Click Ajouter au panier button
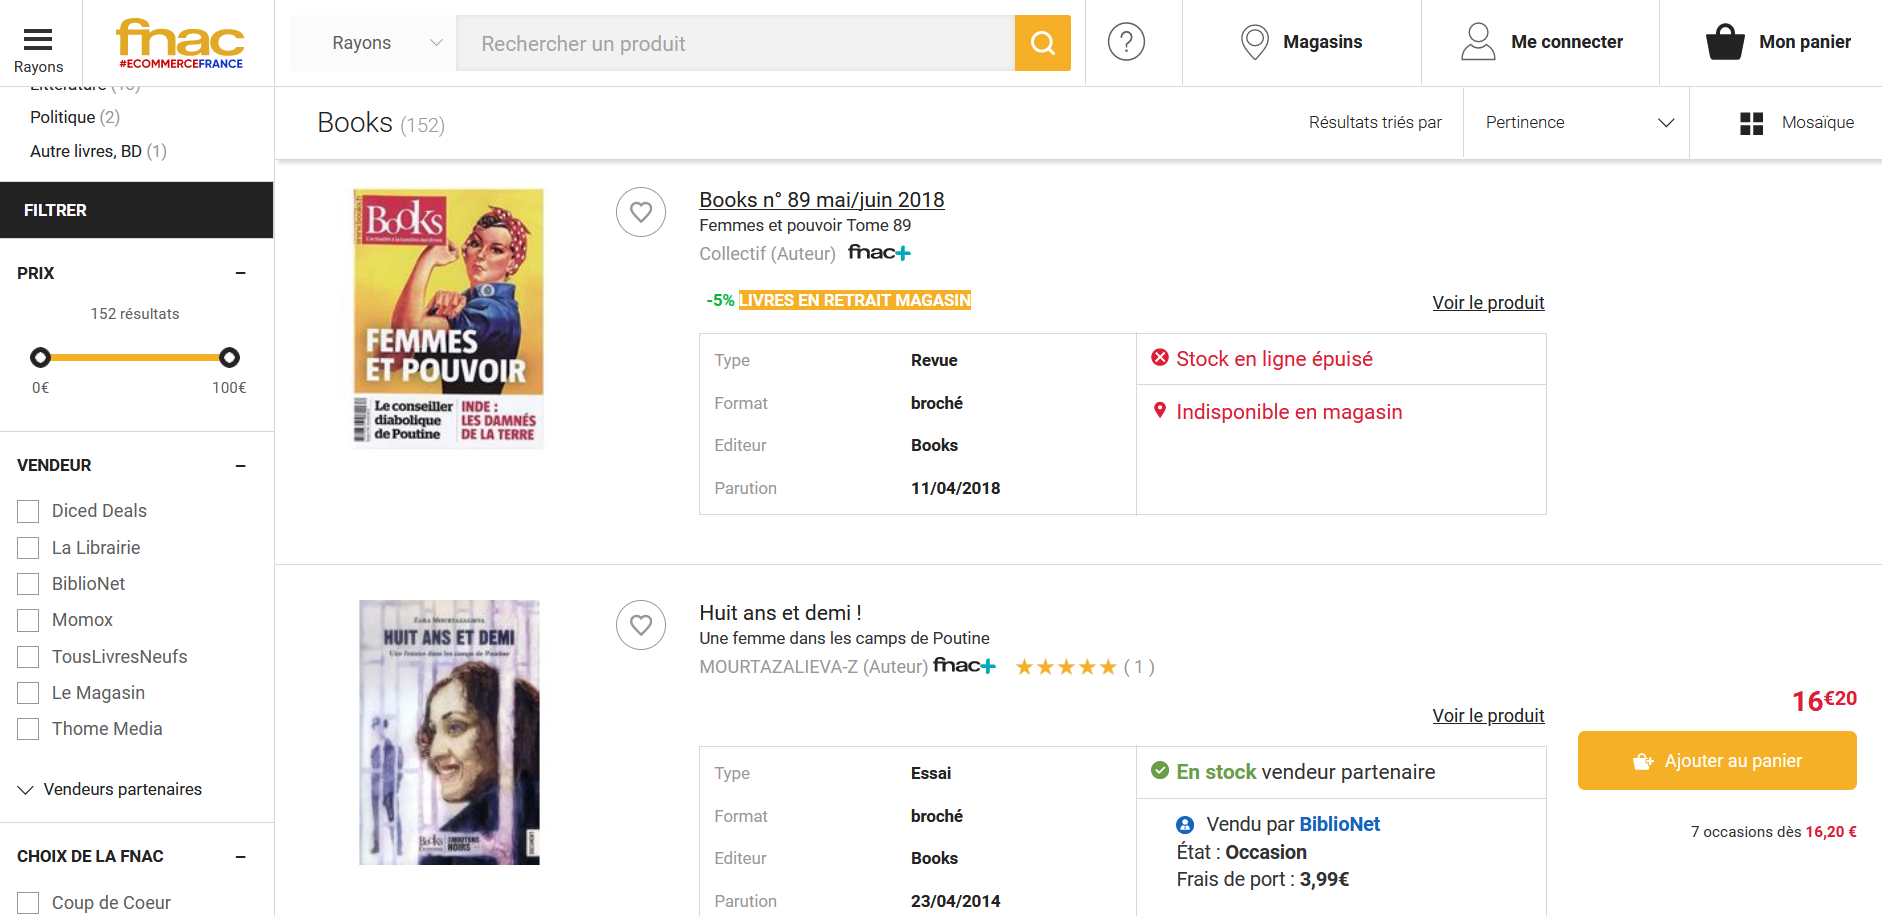This screenshot has height=916, width=1882. point(1716,761)
